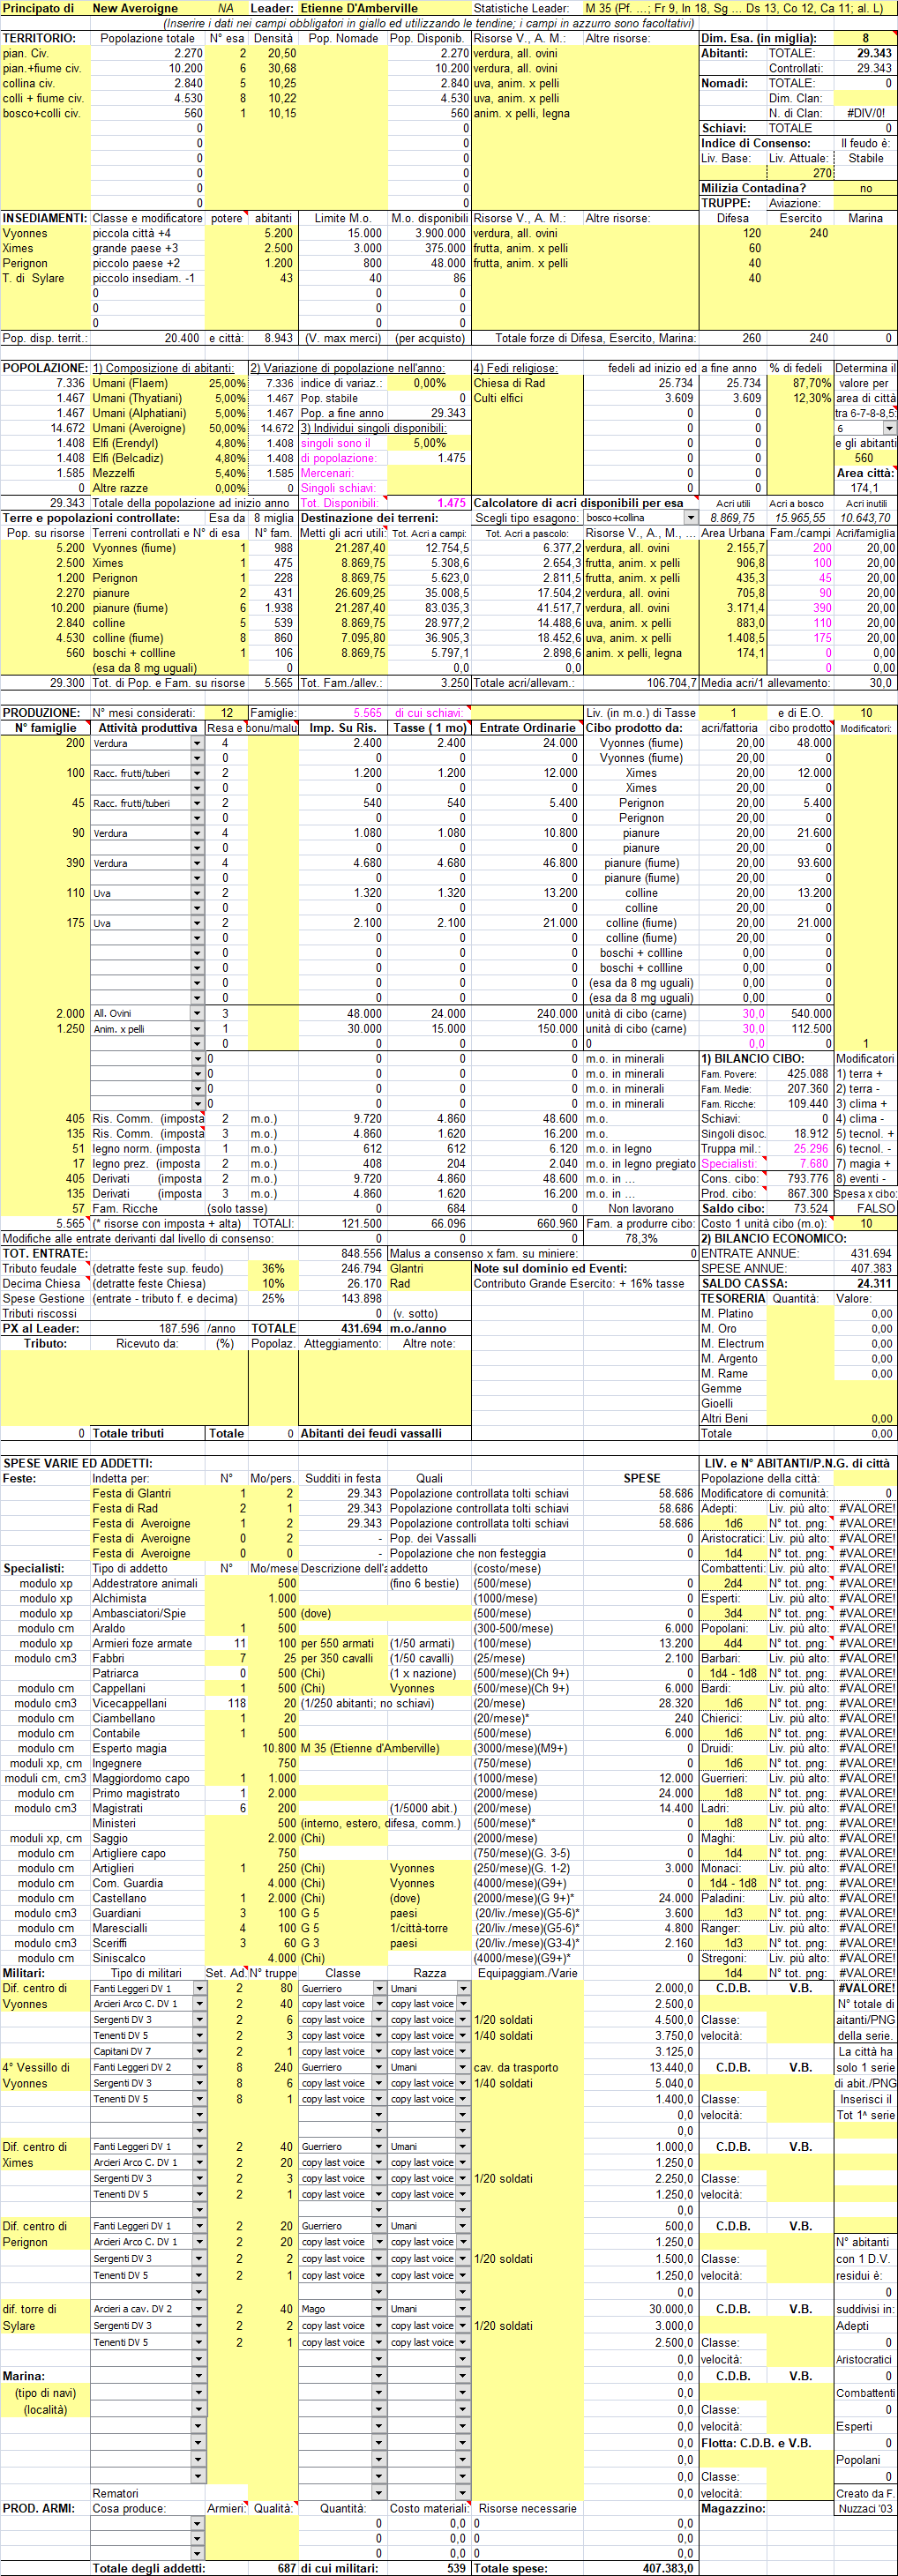
Task: Select the Ximes 'grande paese +3' cell
Action: 148,248
